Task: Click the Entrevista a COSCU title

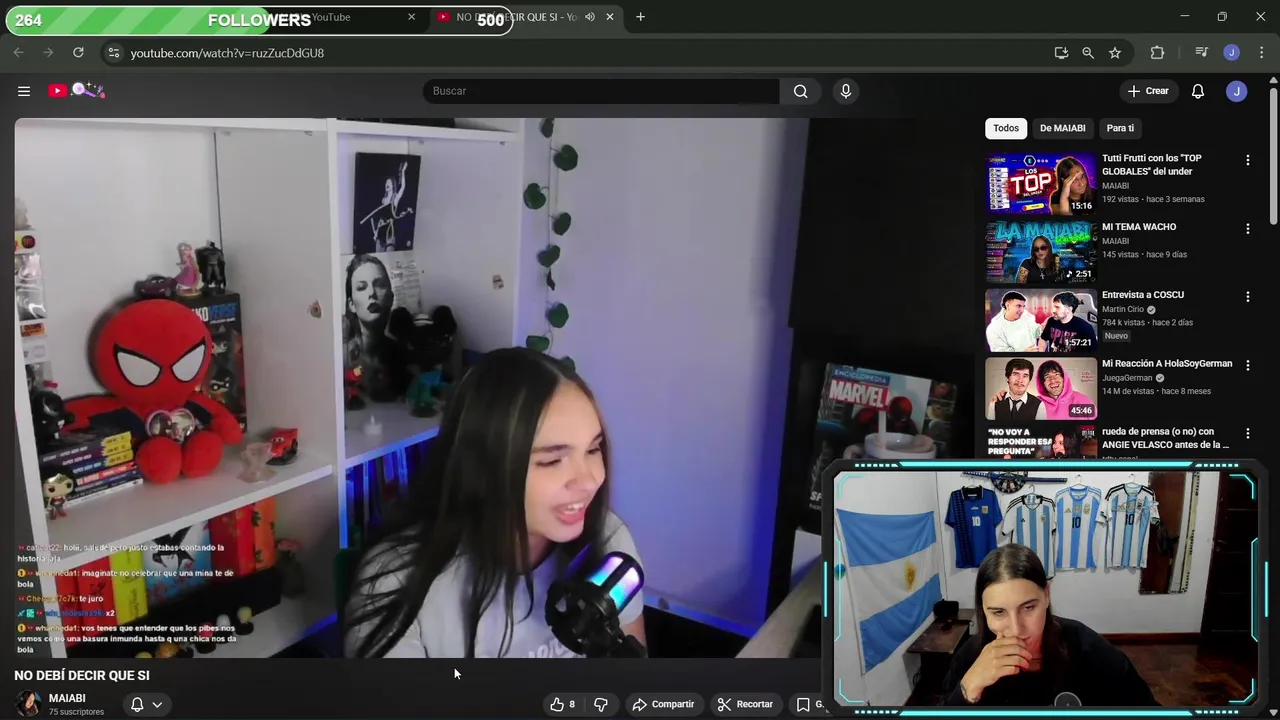Action: [x=1143, y=295]
